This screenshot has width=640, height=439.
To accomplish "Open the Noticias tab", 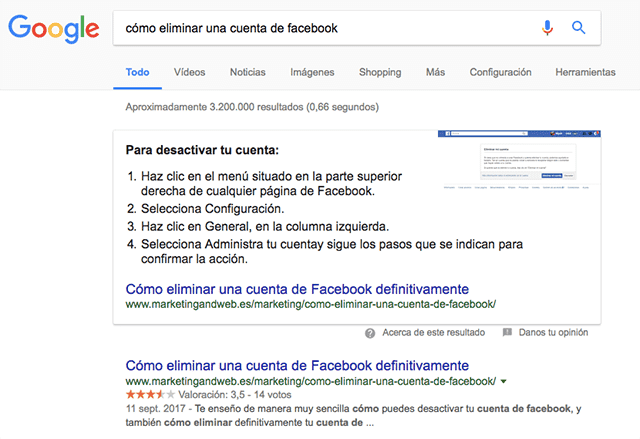I will tap(247, 72).
